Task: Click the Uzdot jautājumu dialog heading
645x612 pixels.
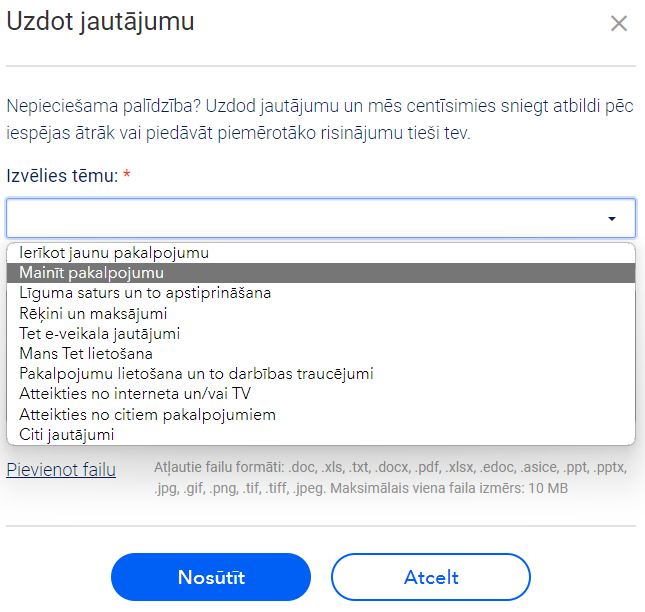Action: [100, 21]
